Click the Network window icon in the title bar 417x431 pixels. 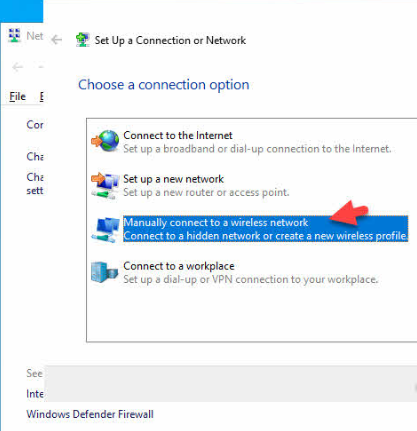[14, 35]
